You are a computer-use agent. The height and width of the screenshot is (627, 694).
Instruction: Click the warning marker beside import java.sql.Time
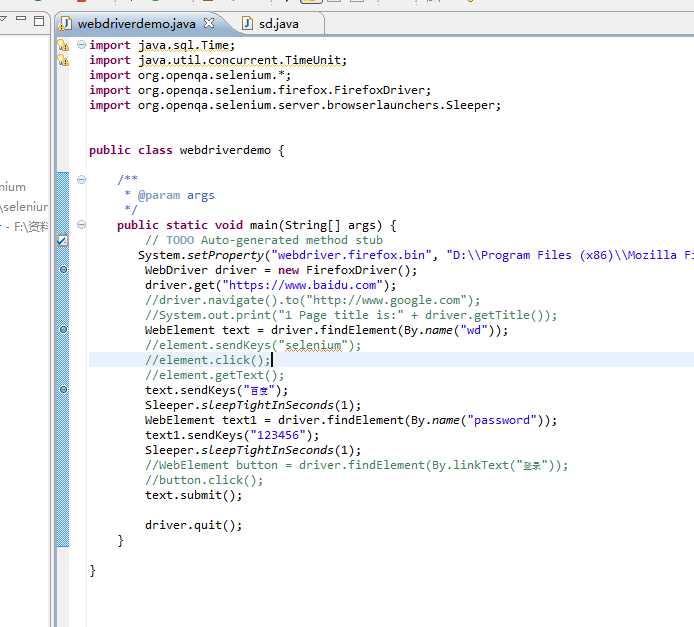tap(63, 45)
